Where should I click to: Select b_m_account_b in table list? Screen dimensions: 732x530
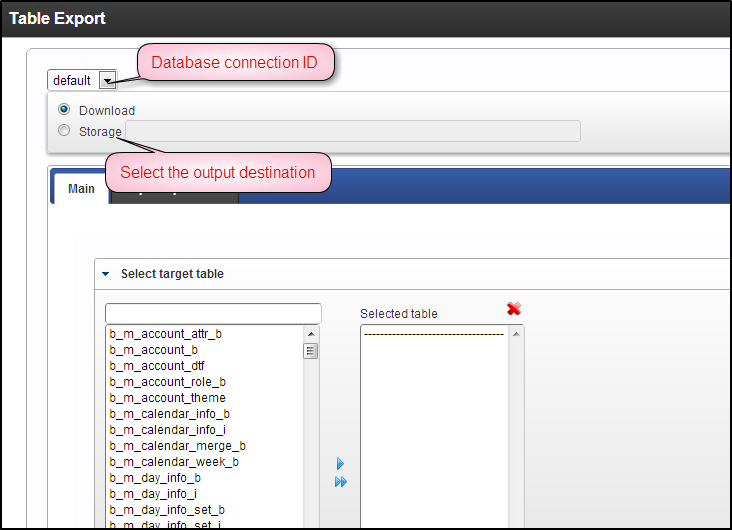[154, 350]
